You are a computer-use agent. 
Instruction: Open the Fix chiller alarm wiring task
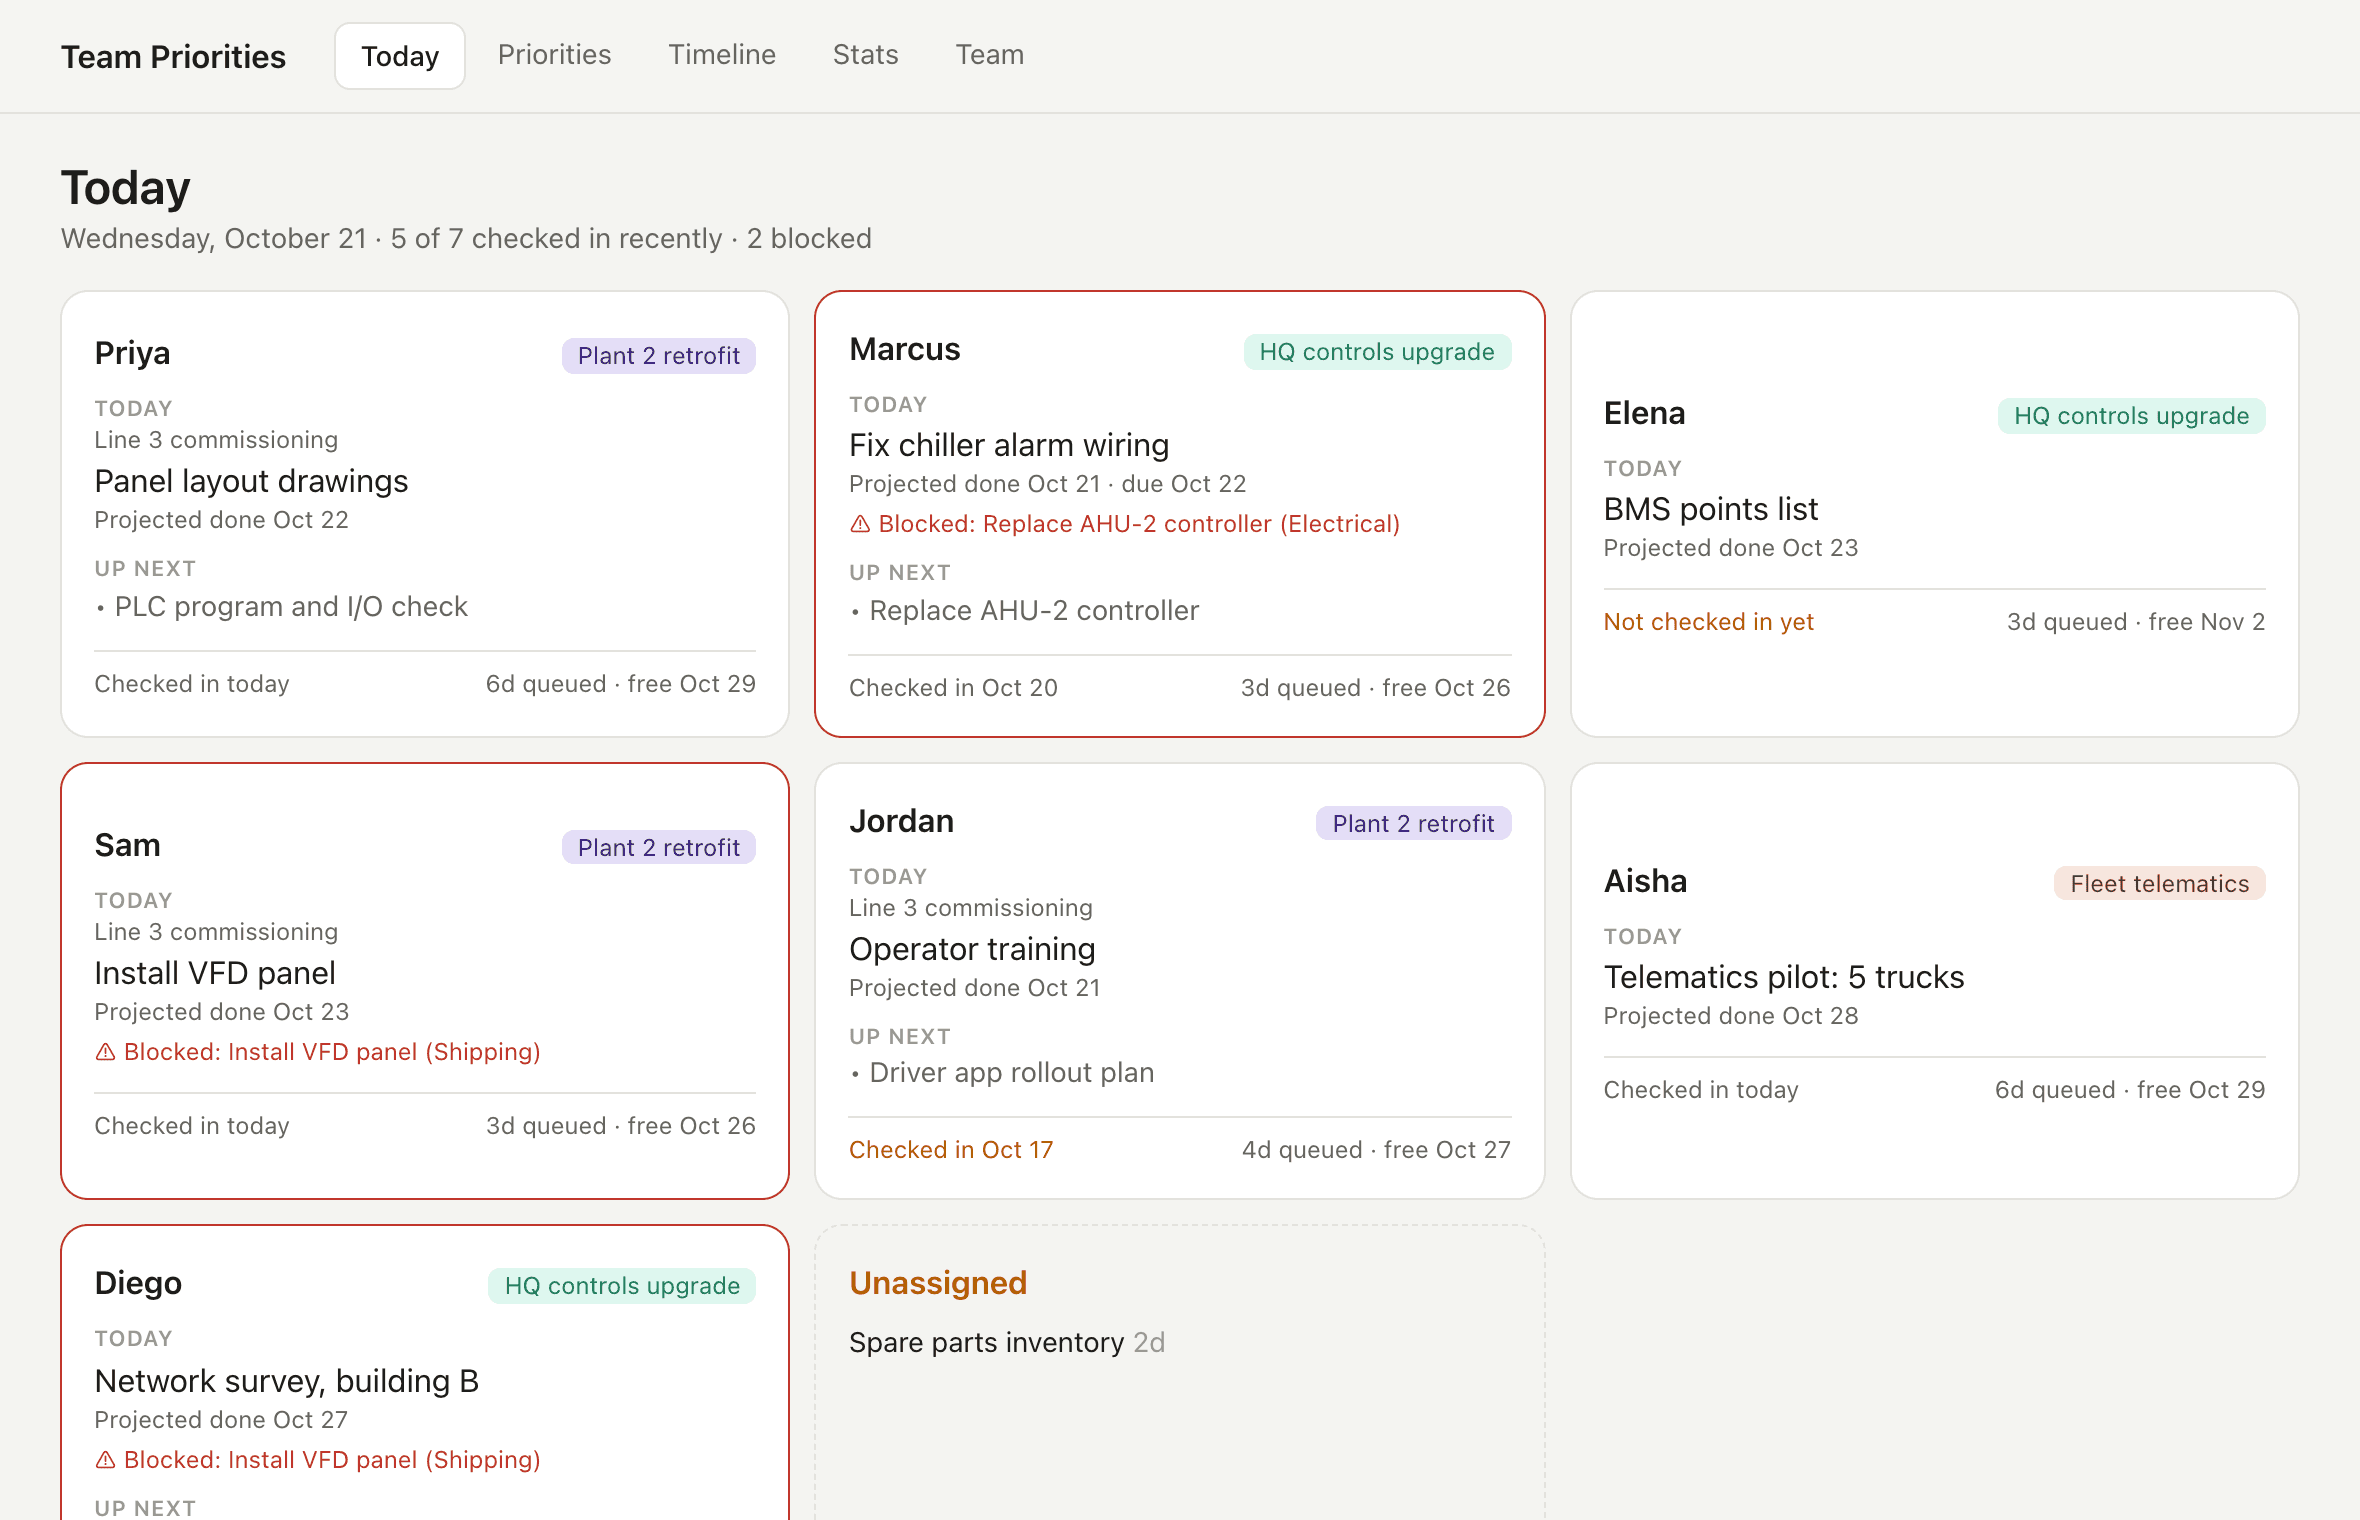[1009, 446]
